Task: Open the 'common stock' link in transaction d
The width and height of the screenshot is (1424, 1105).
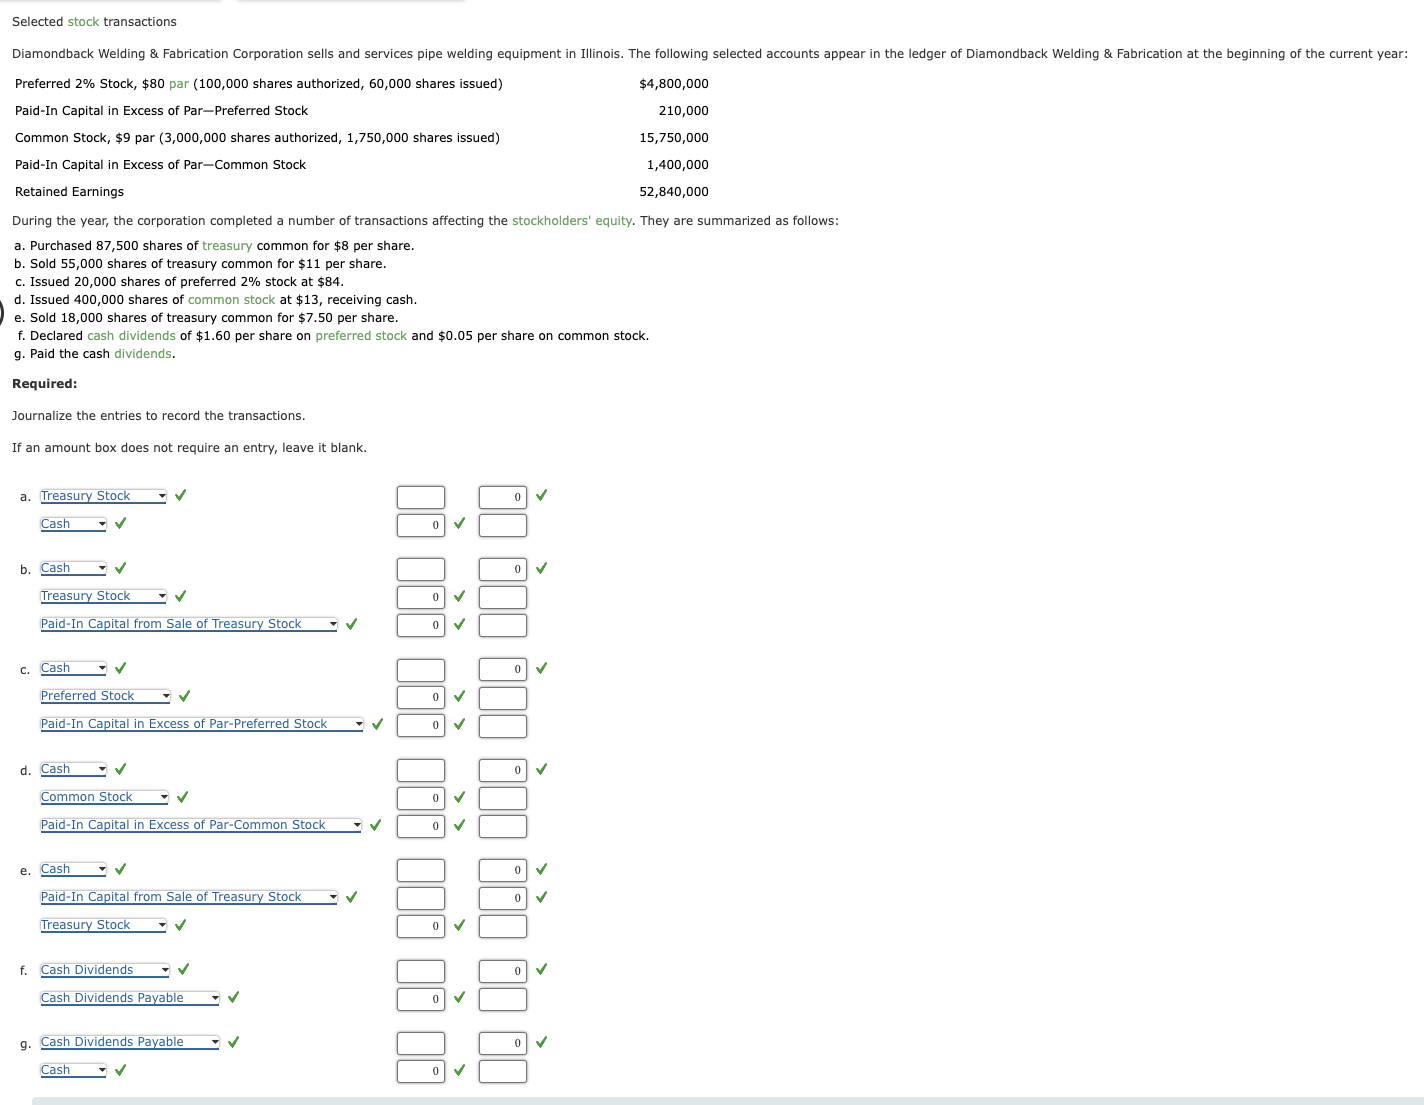Action: pyautogui.click(x=231, y=300)
